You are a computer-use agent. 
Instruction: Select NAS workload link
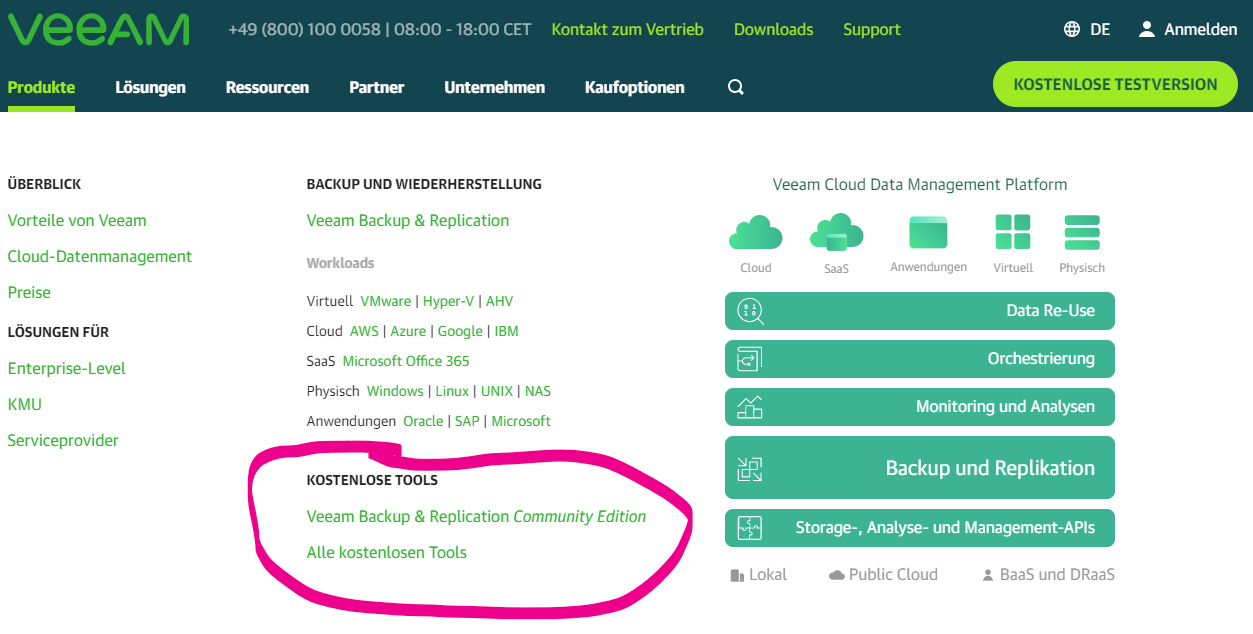538,391
